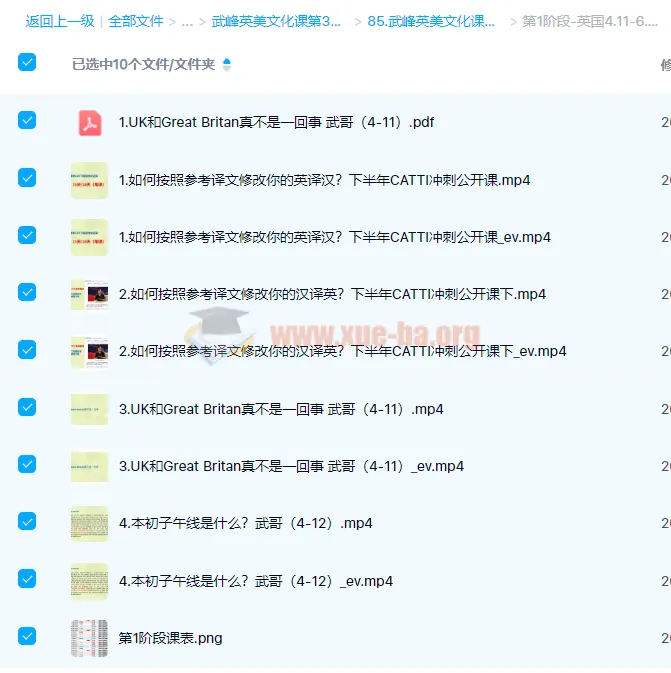Open thumbnail of 第1阶段课表.png
The image size is (671, 673).
(x=89, y=638)
